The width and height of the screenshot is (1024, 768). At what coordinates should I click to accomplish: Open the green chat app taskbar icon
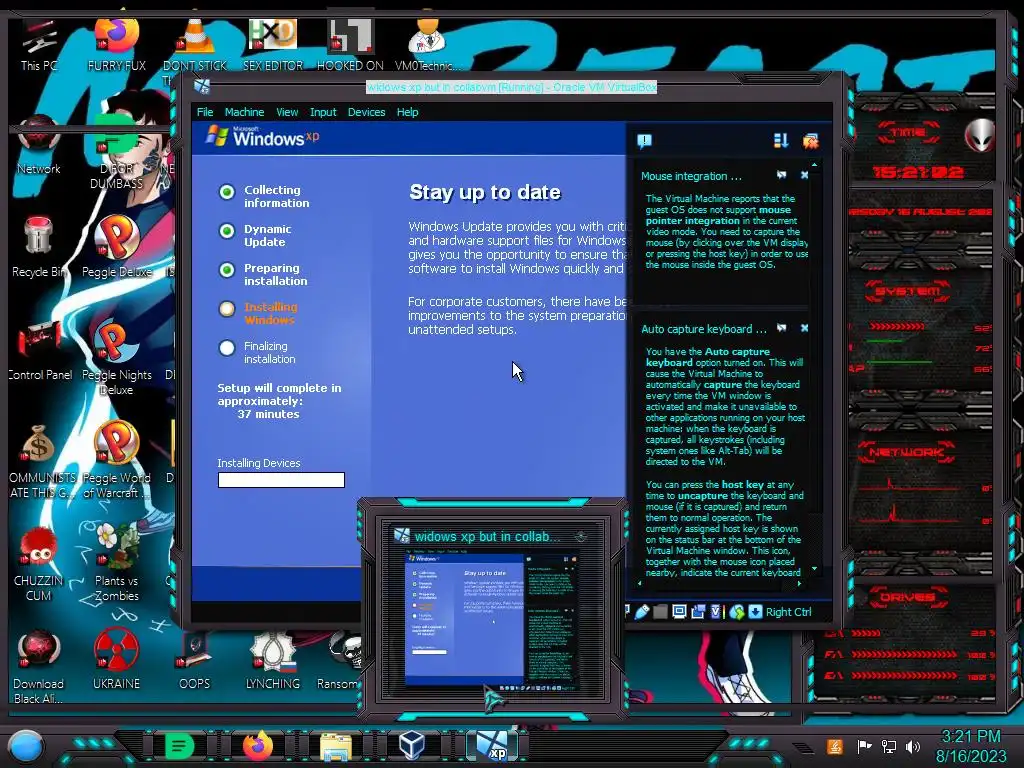pyautogui.click(x=179, y=746)
